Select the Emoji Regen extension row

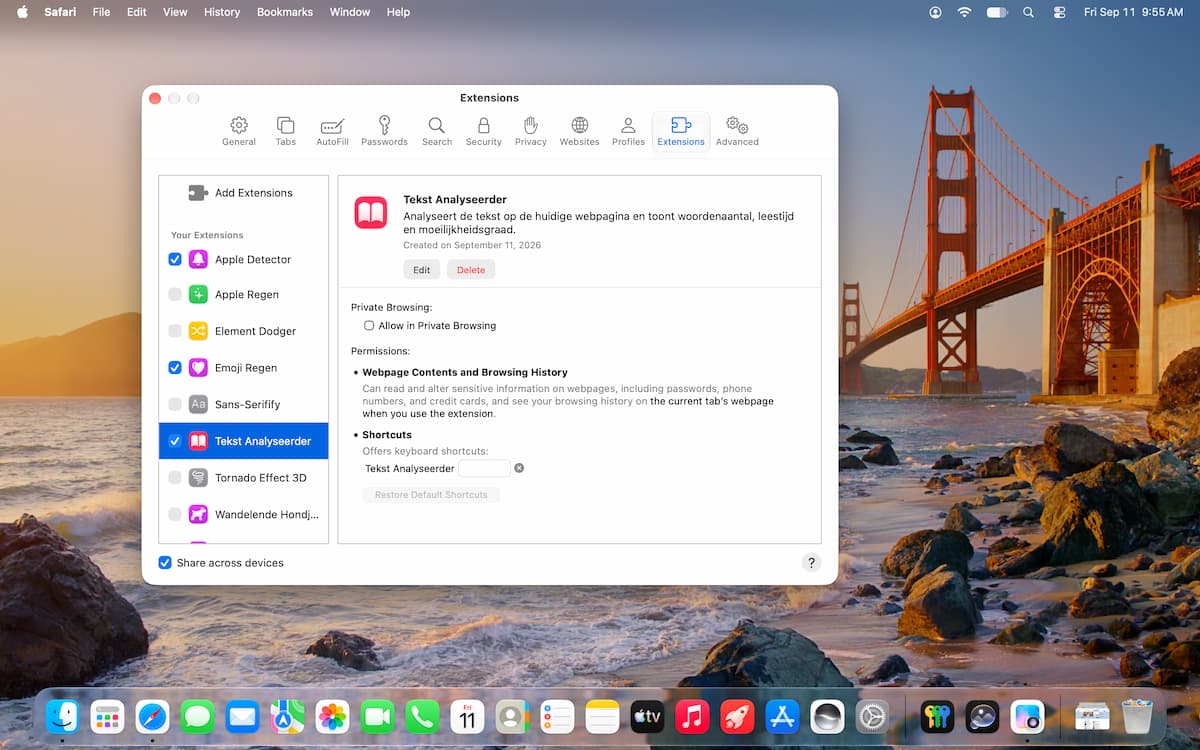[244, 368]
